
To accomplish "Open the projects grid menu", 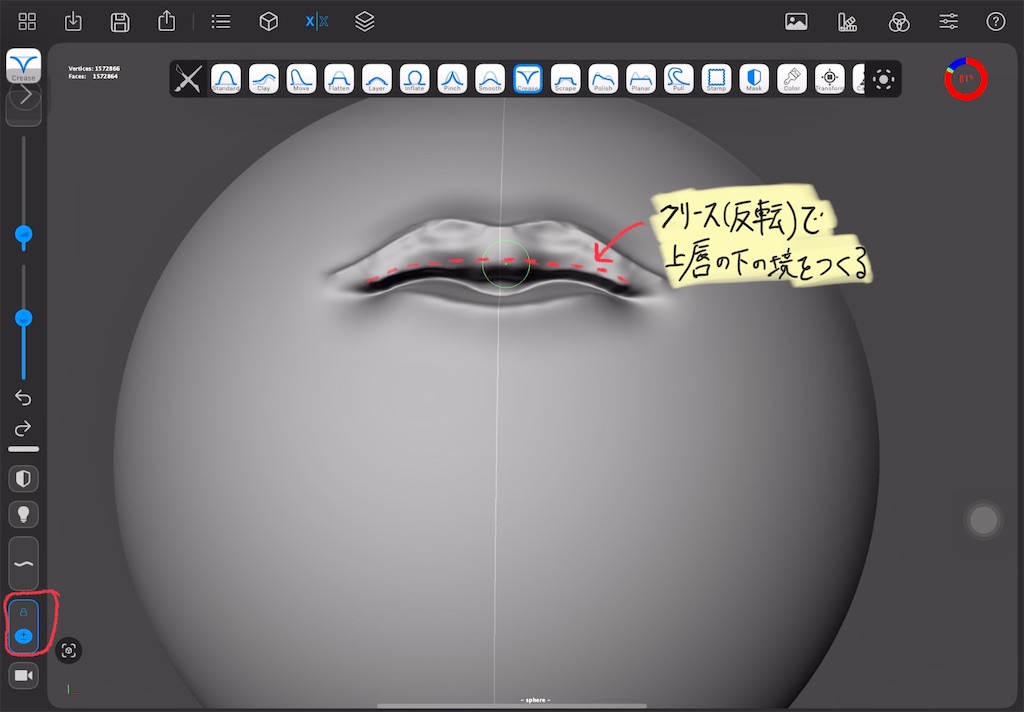I will coord(27,22).
